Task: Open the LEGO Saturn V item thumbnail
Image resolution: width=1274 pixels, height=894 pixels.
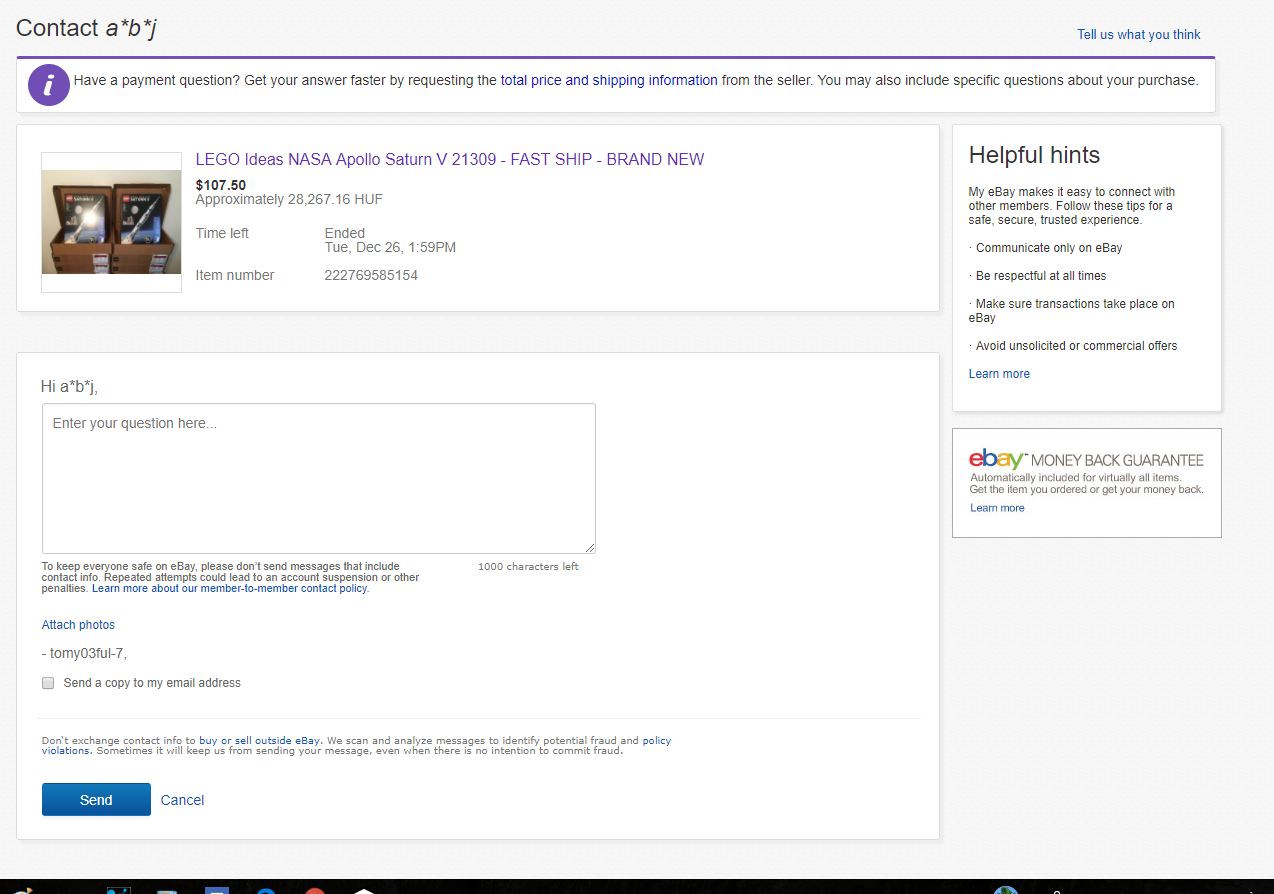Action: [111, 222]
